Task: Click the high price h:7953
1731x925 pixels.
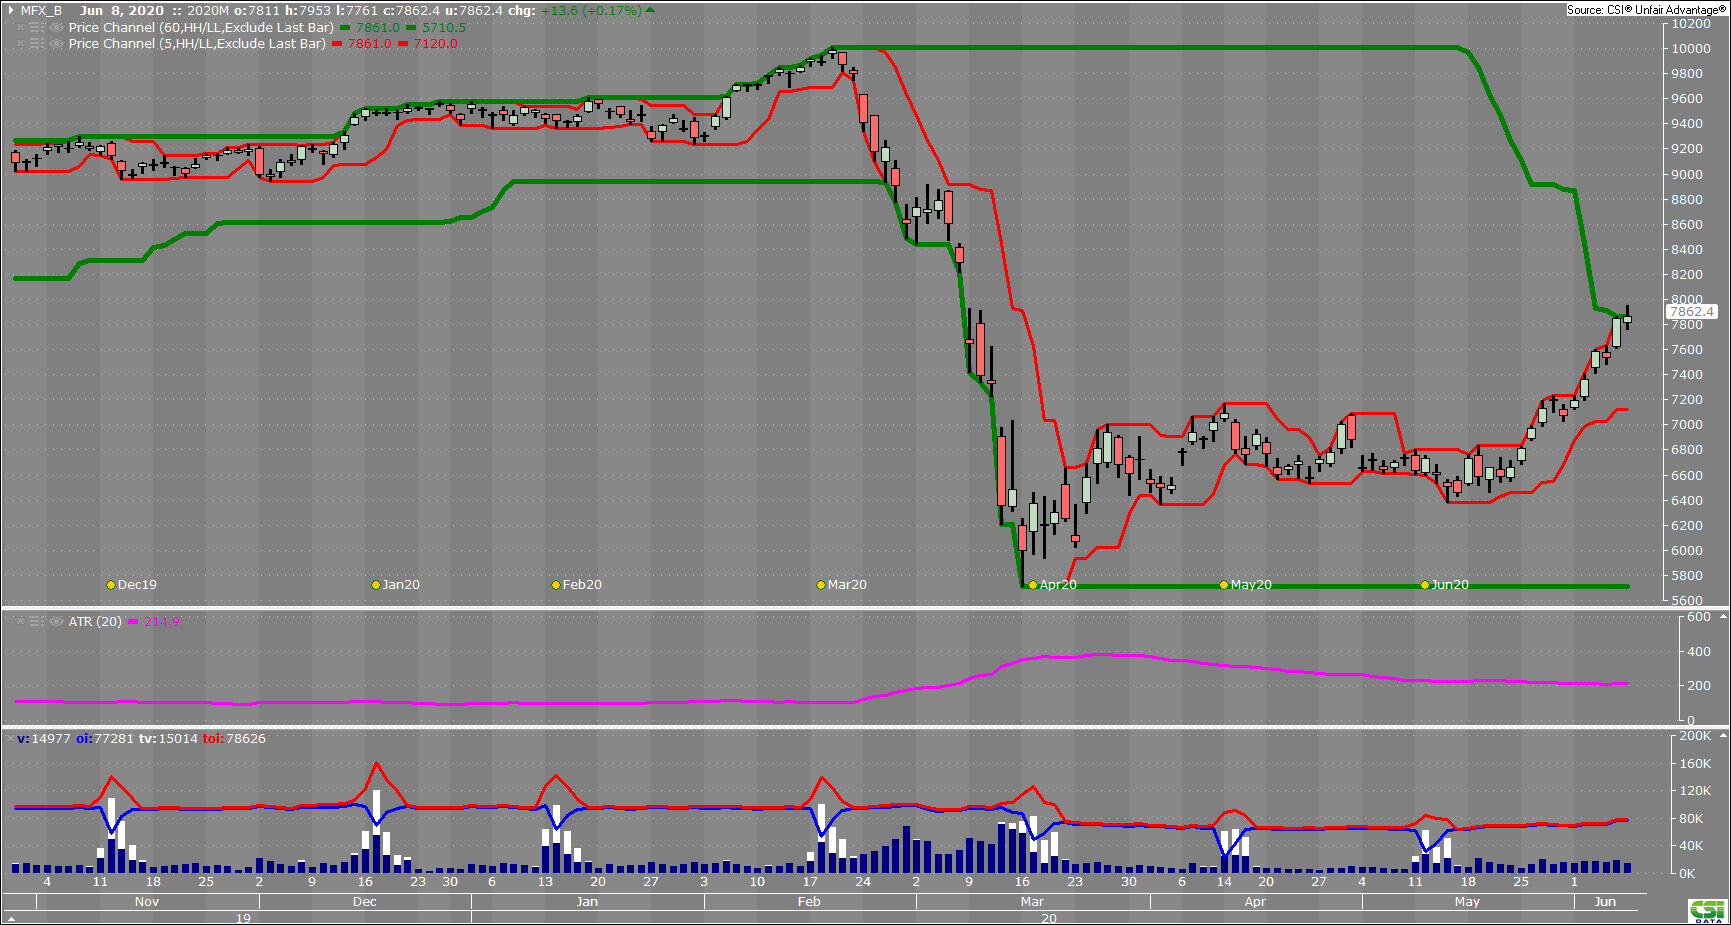Action: [308, 11]
